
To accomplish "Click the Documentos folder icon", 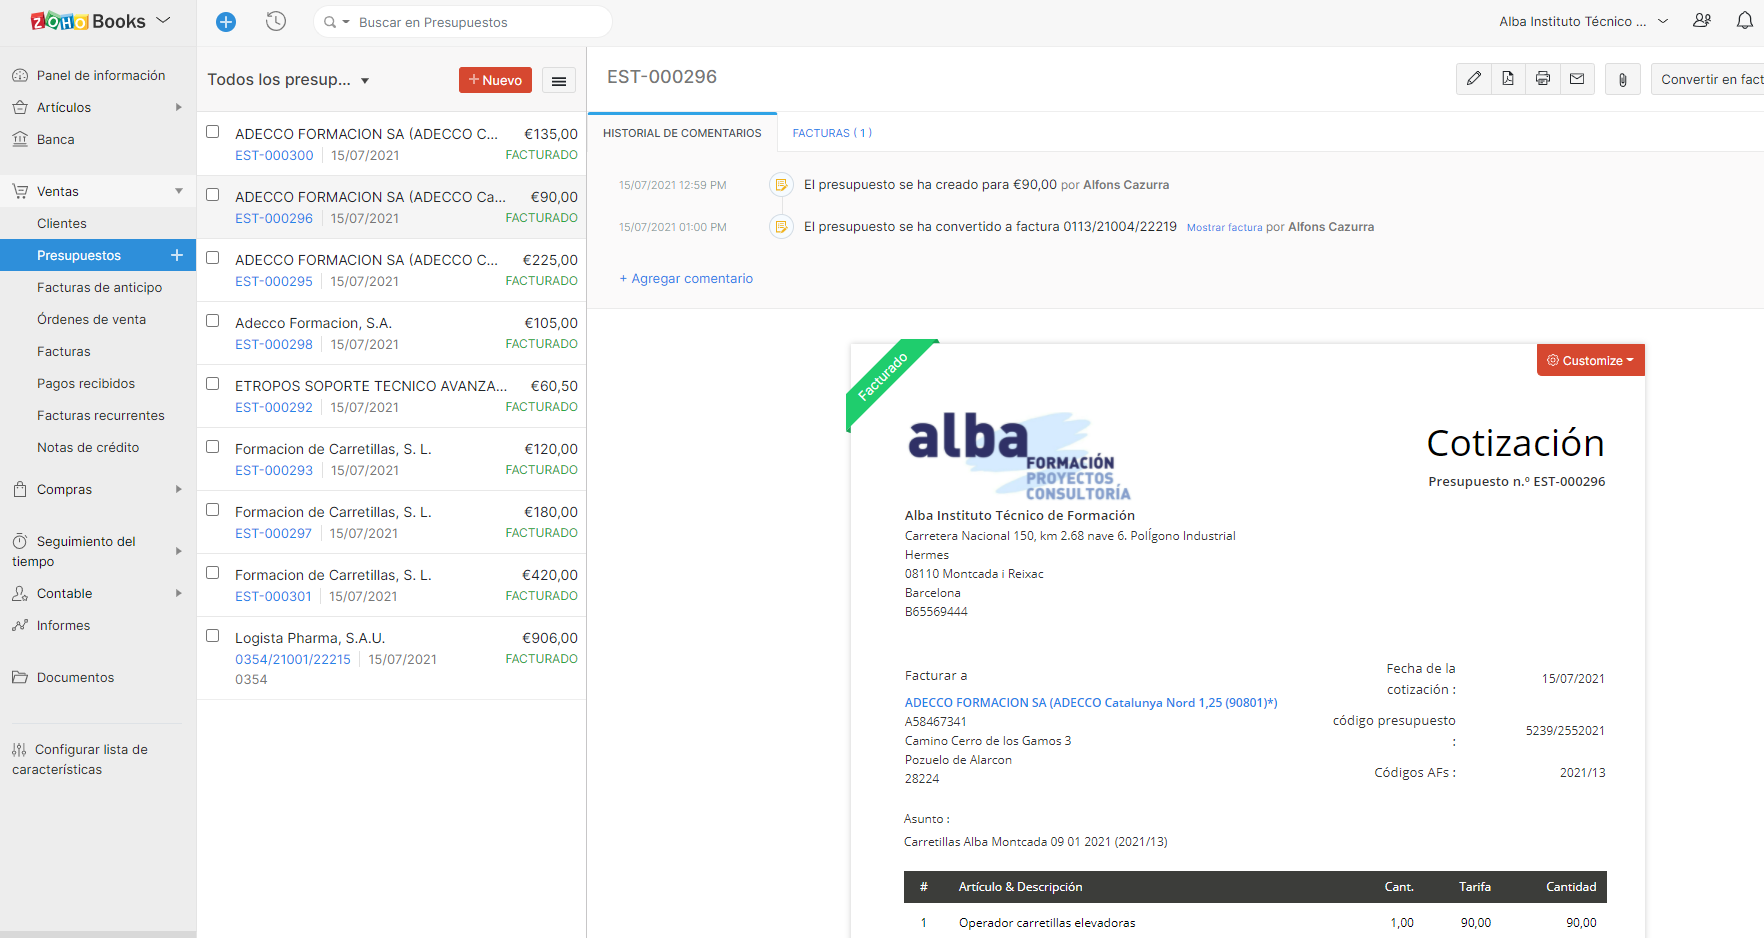I will click(20, 677).
